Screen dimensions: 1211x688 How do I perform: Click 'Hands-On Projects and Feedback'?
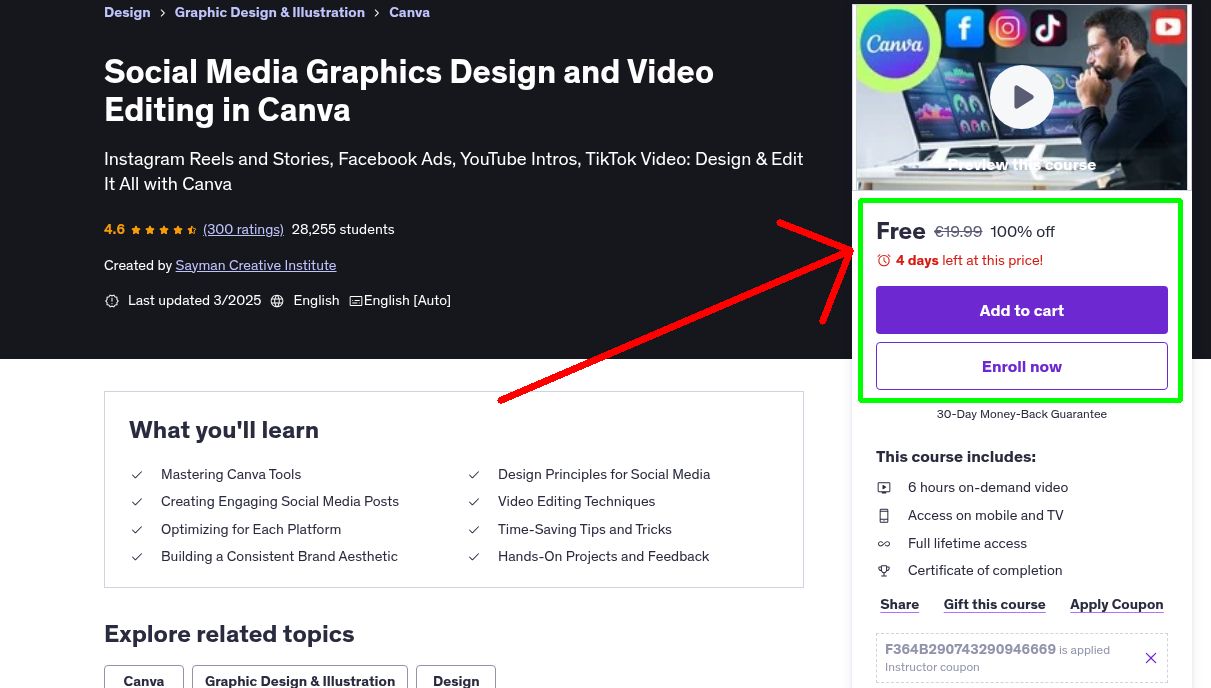coord(603,556)
